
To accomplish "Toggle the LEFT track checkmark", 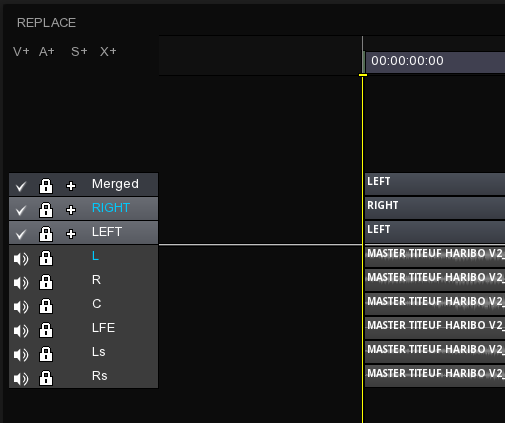I will coord(21,234).
